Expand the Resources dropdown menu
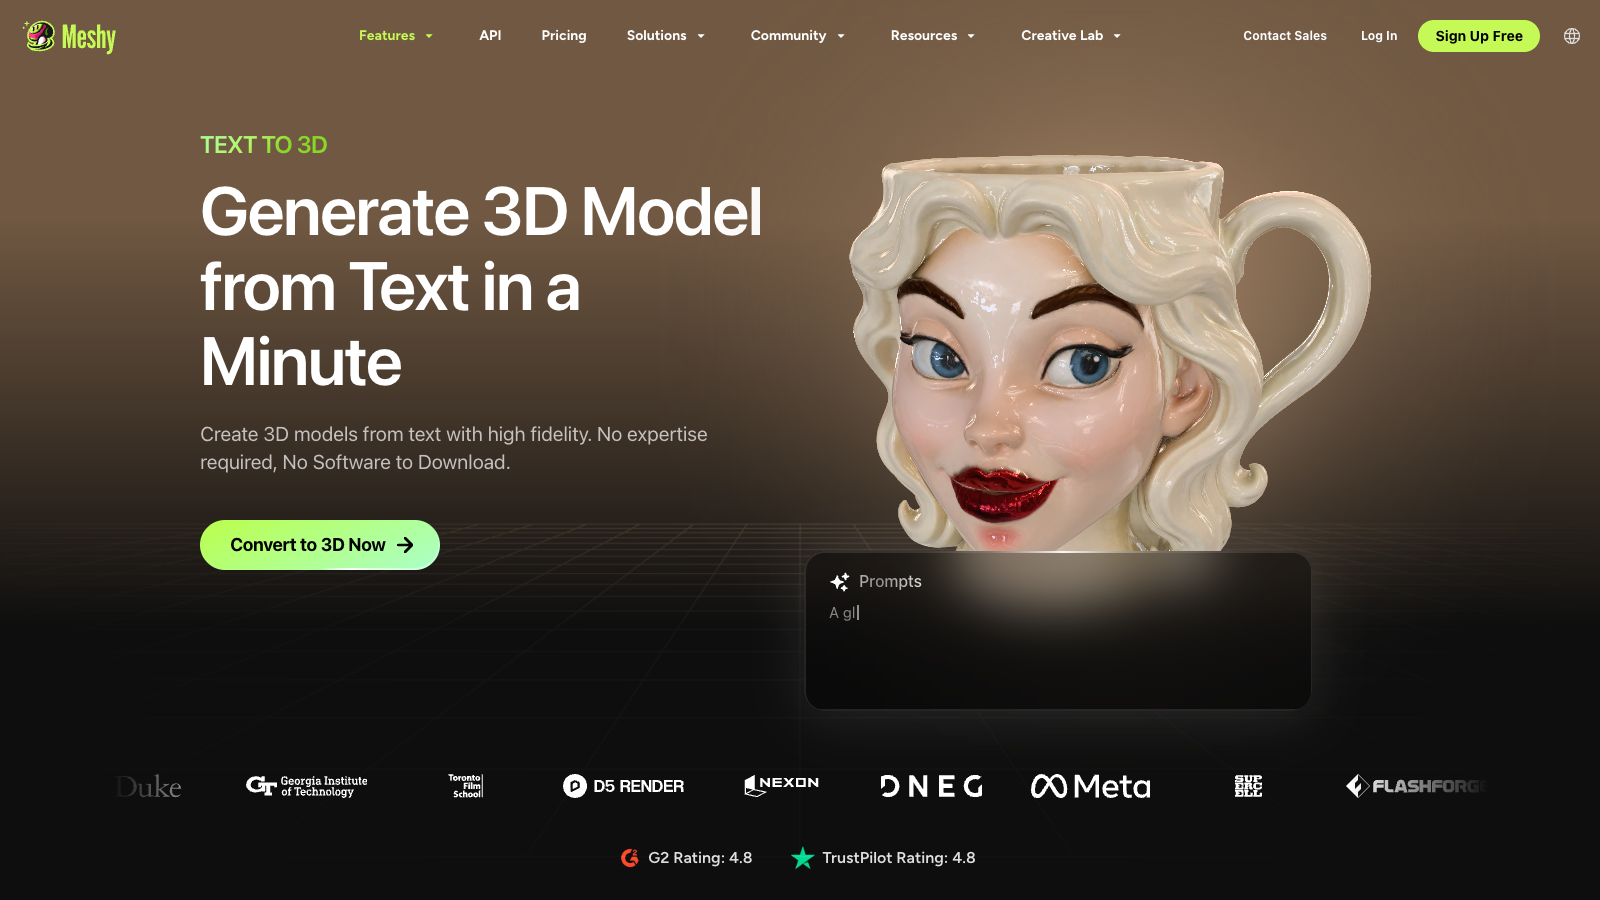 click(x=933, y=36)
